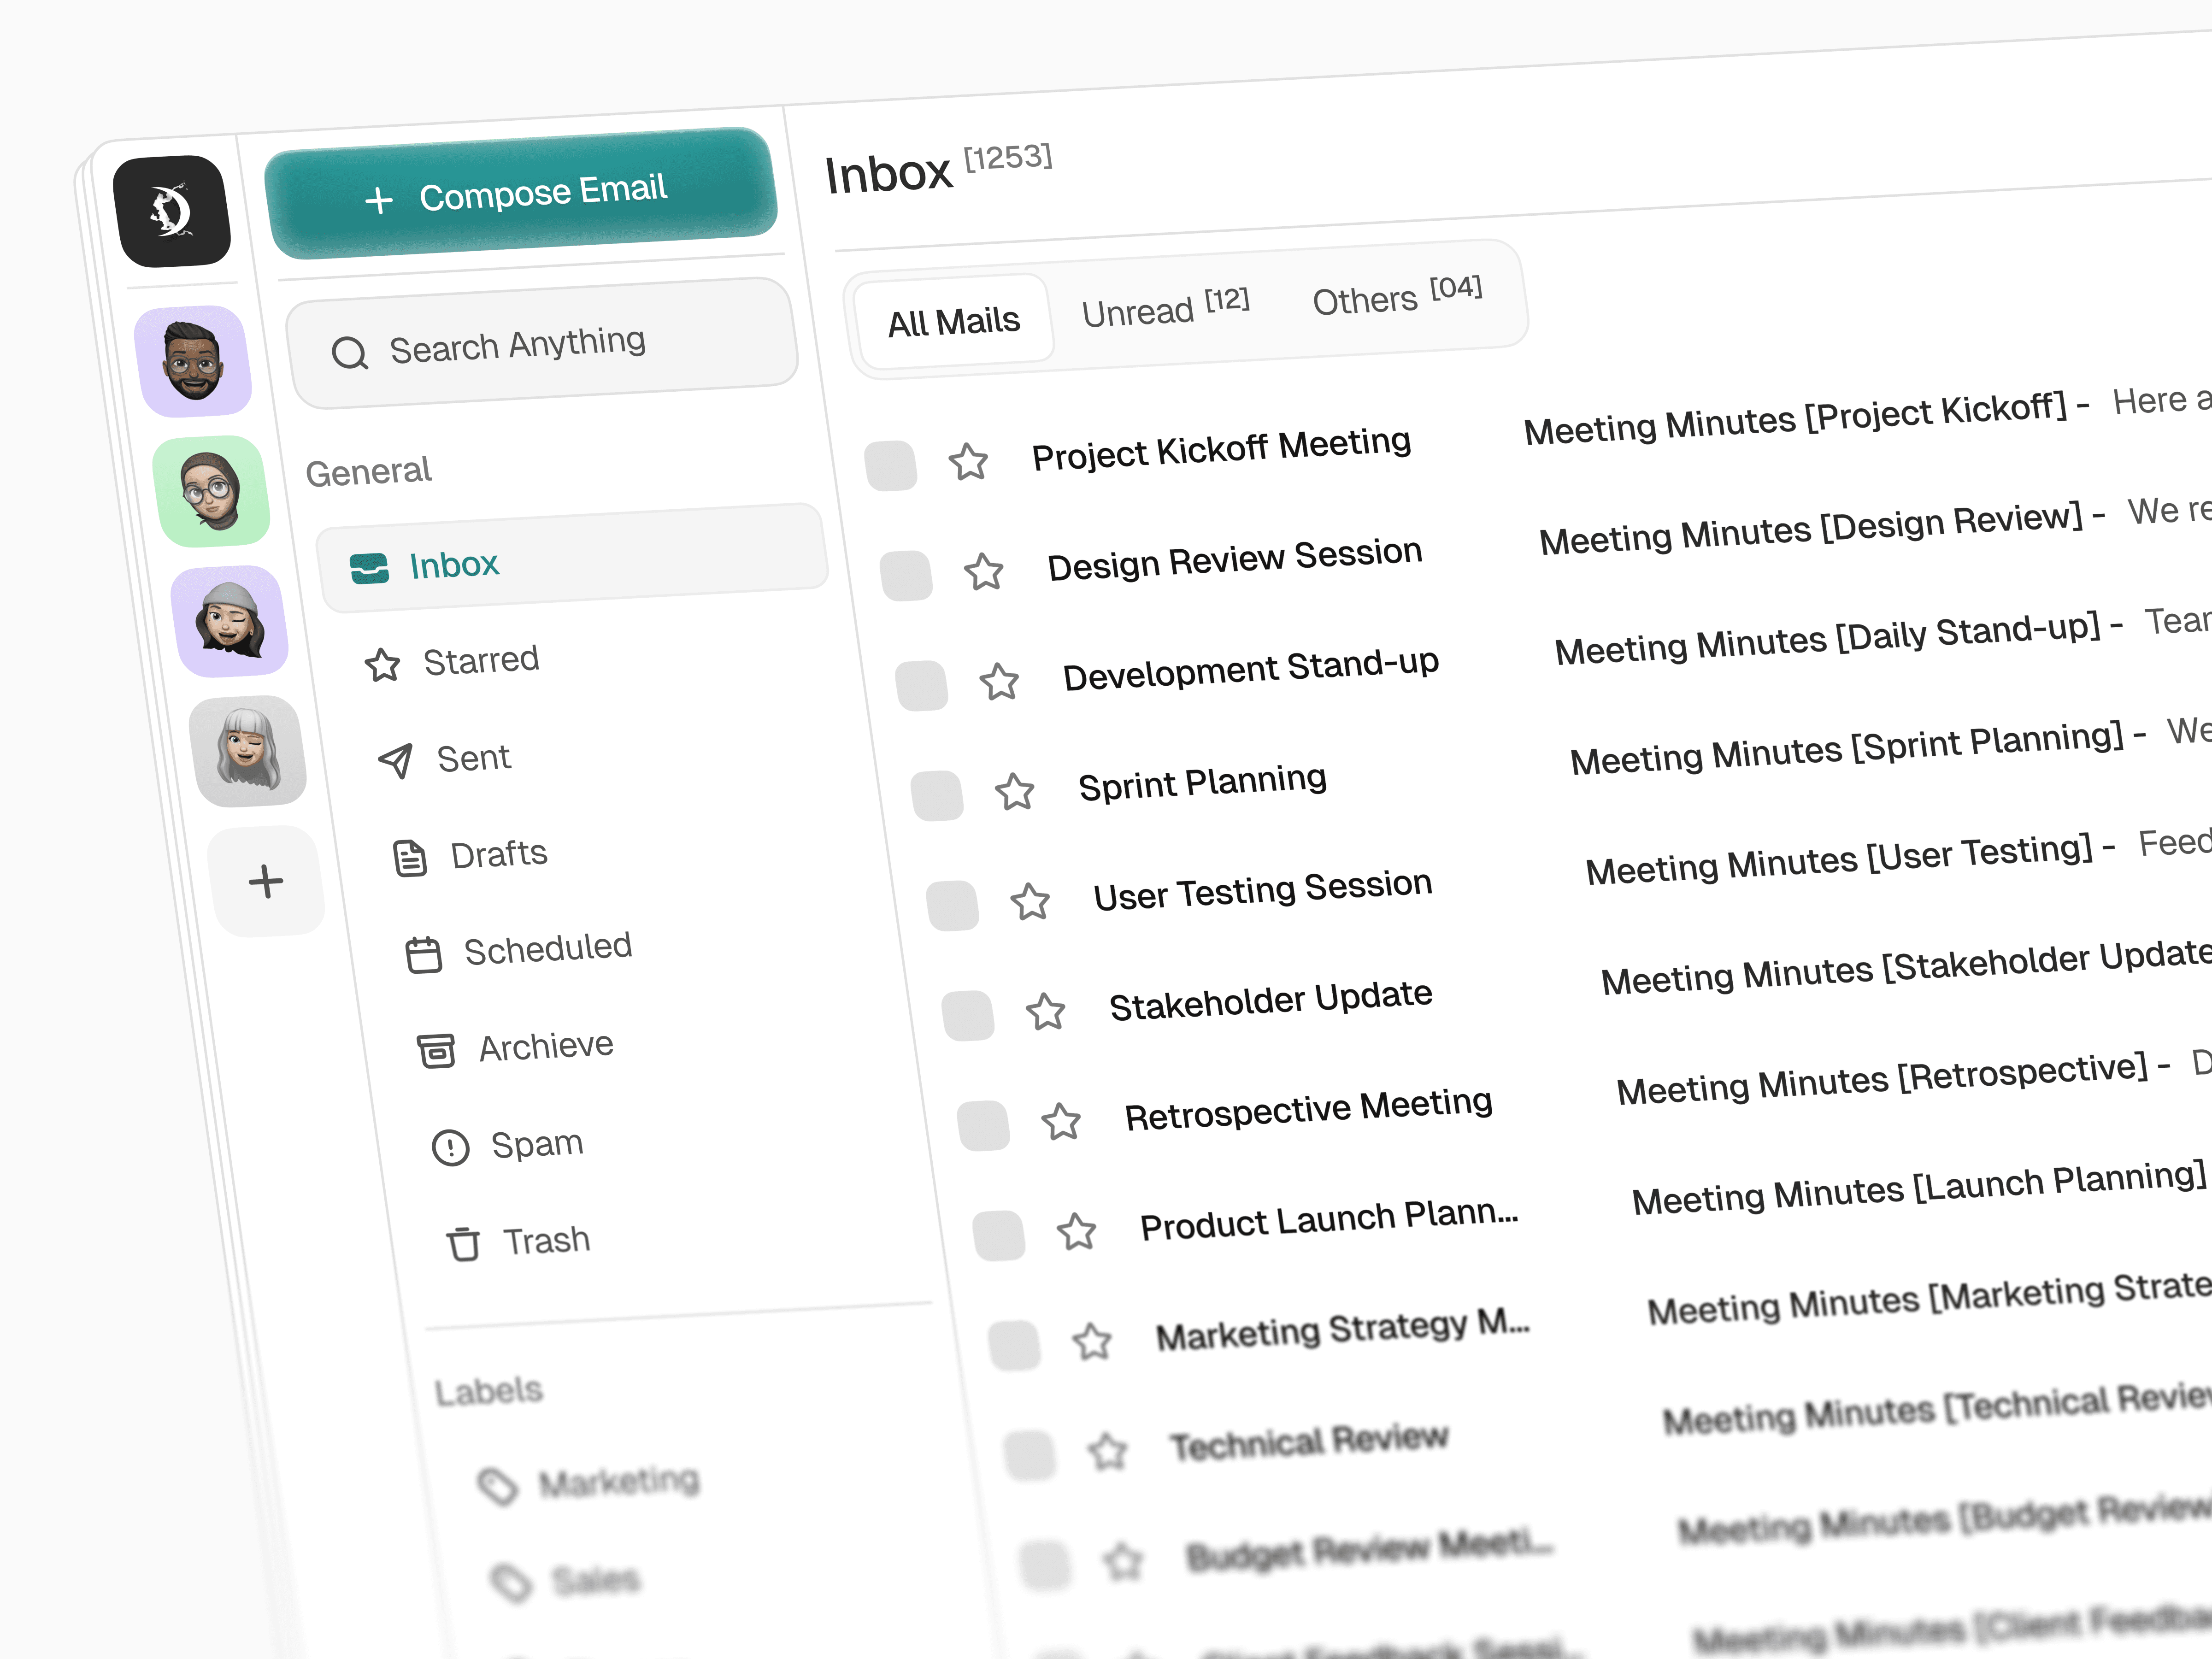Open account with green background avatar
This screenshot has height=1659, width=2212.
point(211,491)
